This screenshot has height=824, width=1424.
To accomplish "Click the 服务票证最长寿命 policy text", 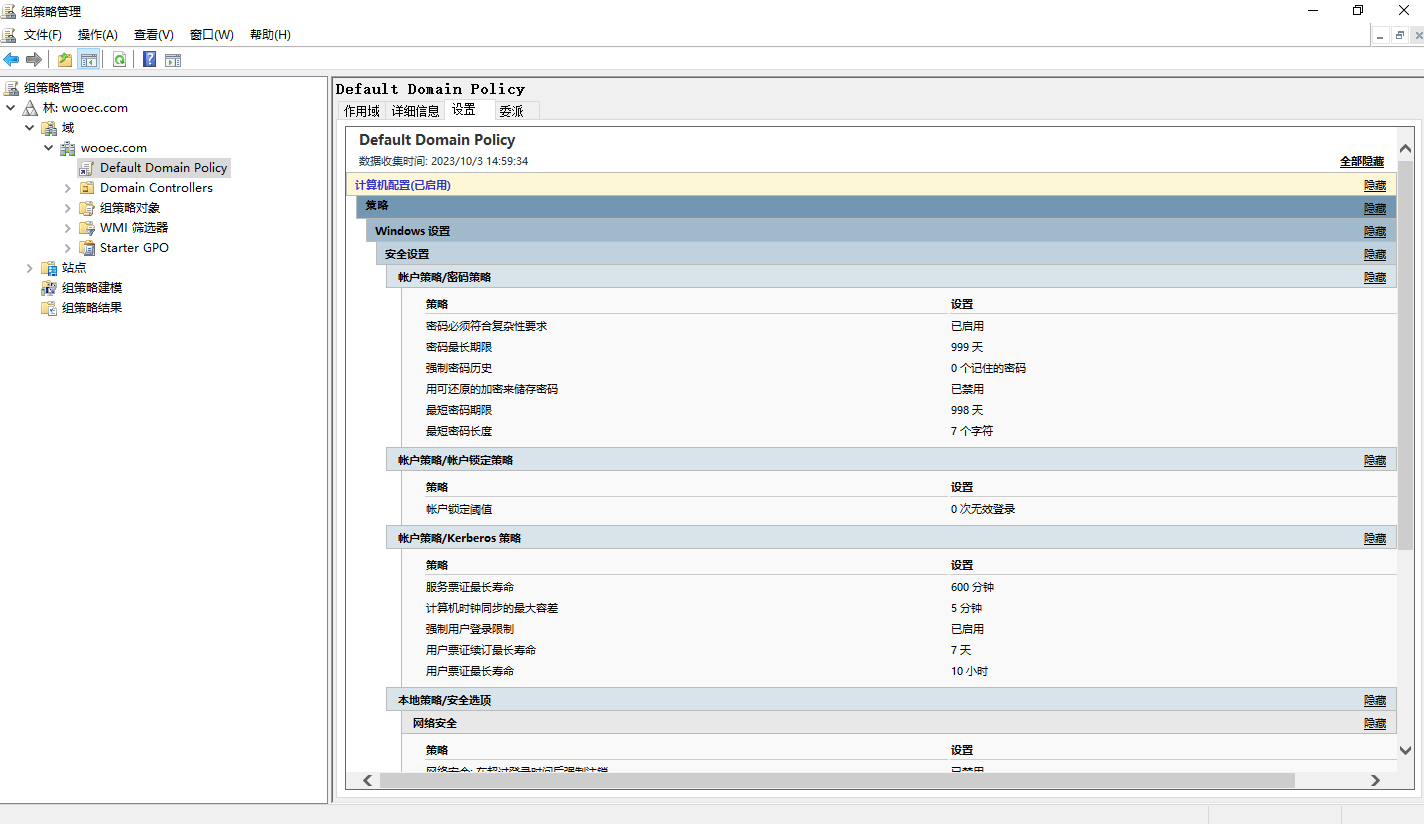I will (x=470, y=587).
